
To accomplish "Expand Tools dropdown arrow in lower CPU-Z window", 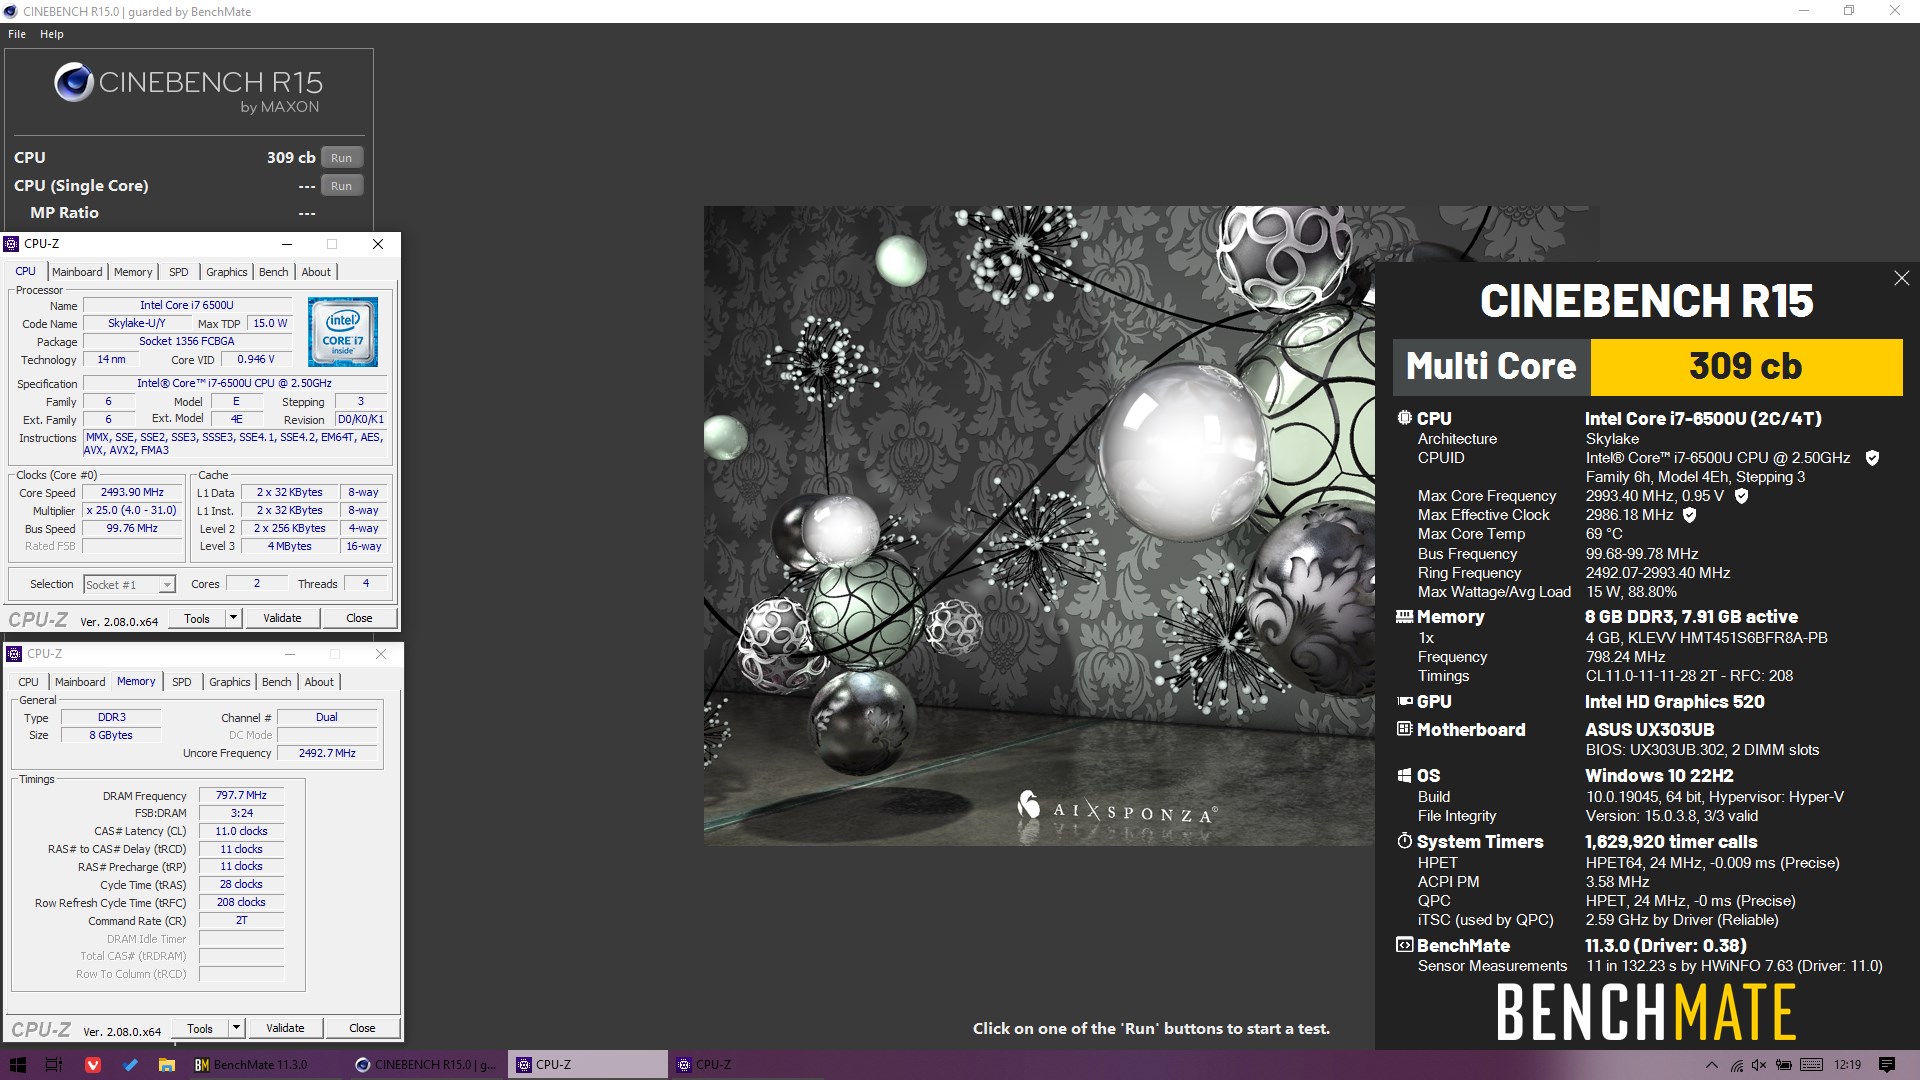I will click(x=236, y=1028).
